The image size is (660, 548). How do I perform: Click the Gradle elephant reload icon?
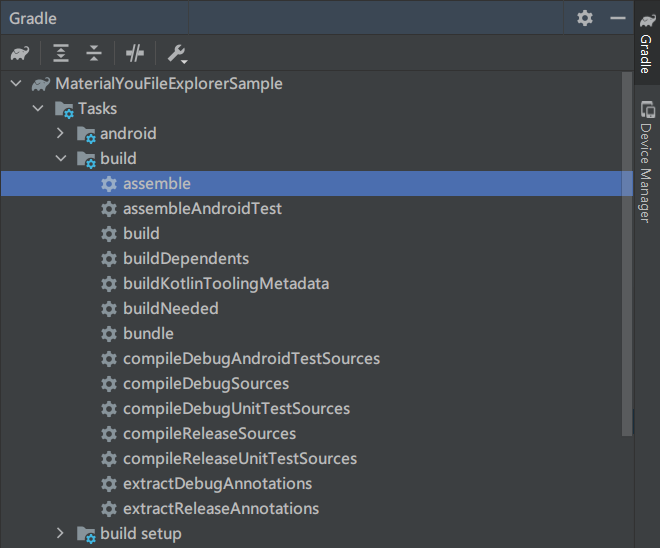pos(20,54)
